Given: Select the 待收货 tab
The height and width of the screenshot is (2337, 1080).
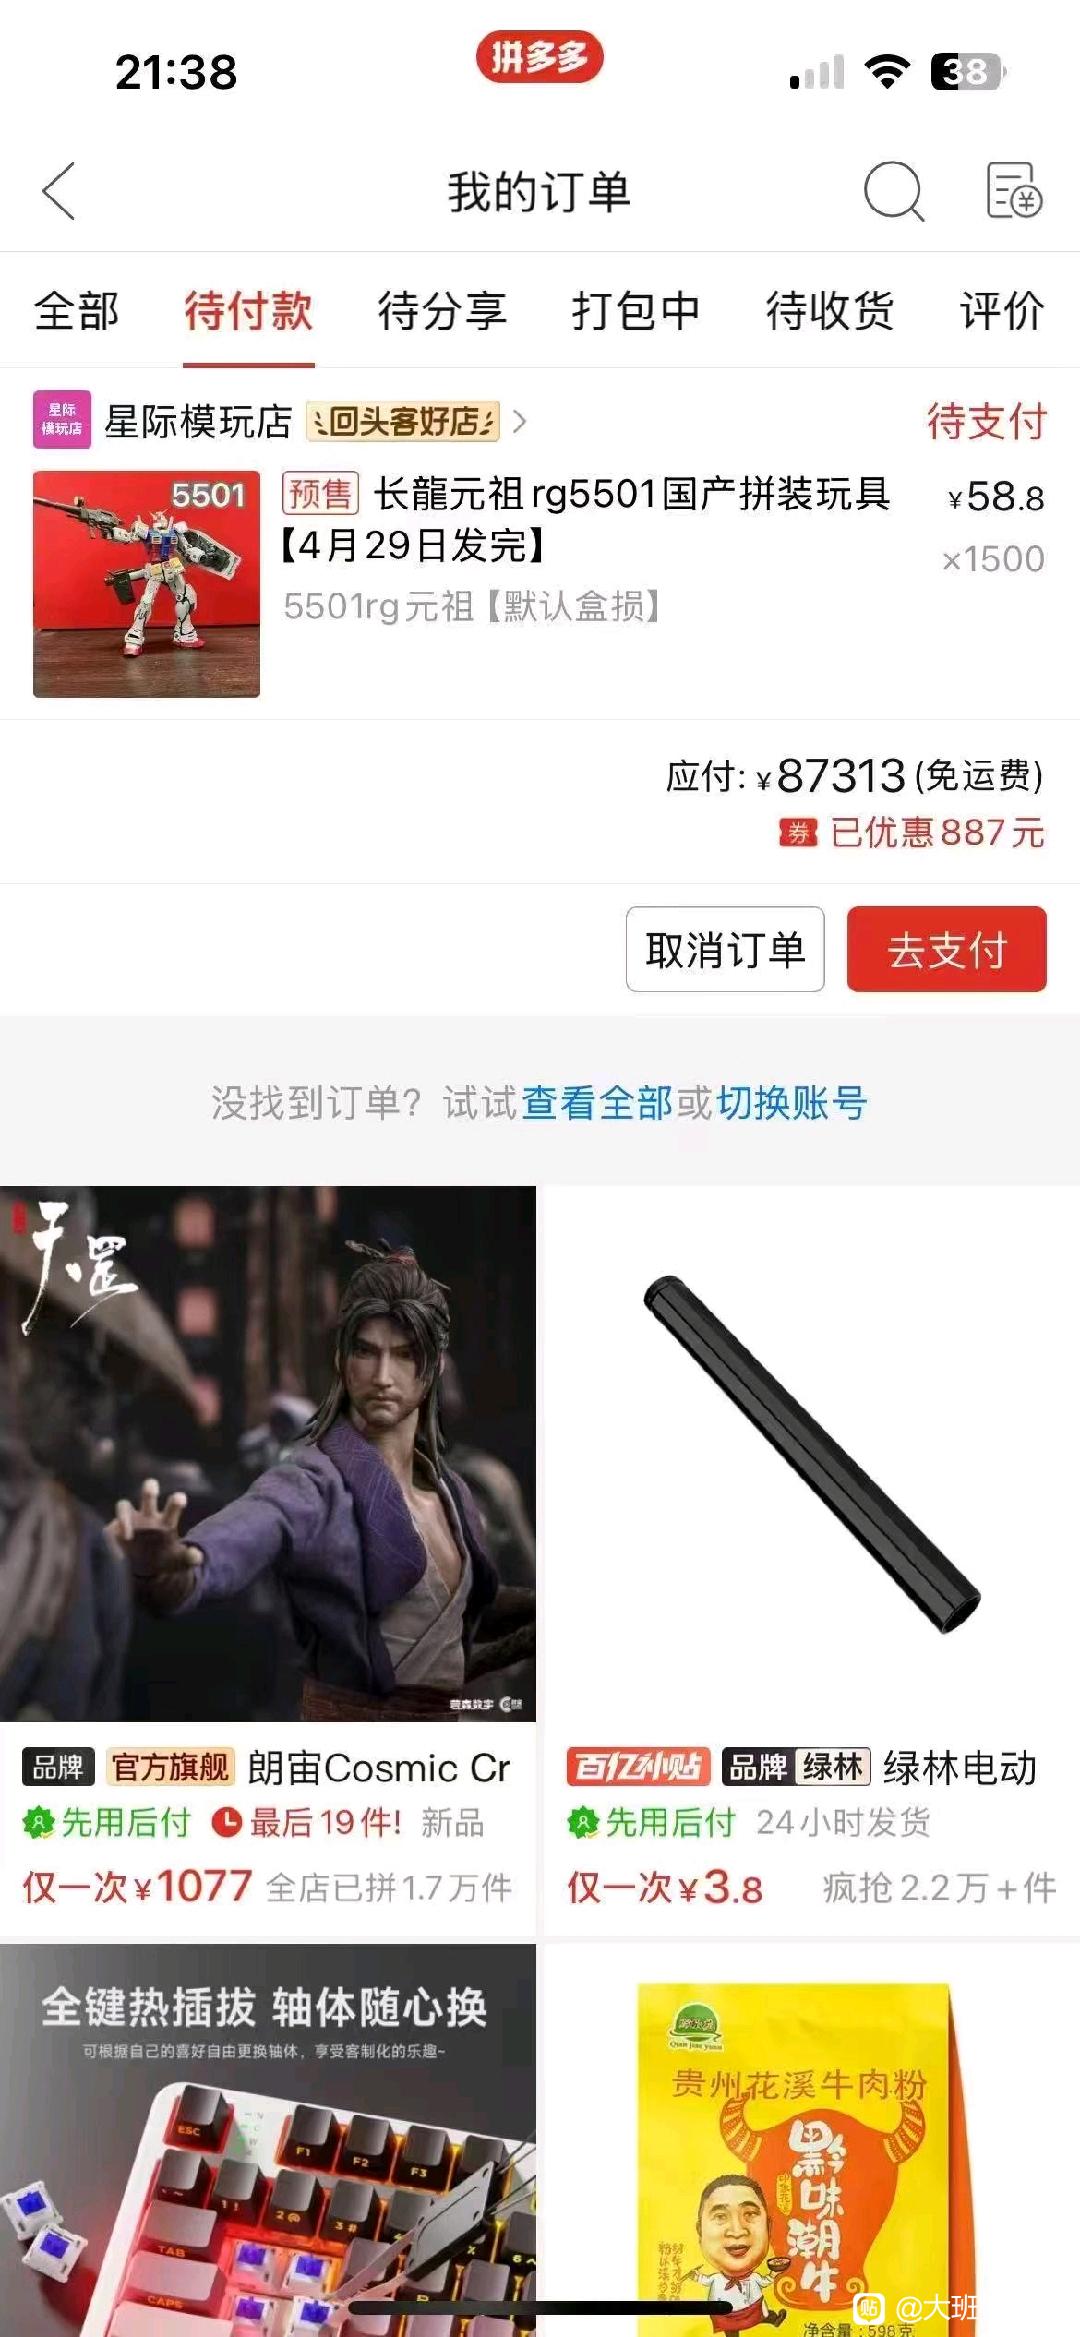Looking at the screenshot, I should (830, 310).
